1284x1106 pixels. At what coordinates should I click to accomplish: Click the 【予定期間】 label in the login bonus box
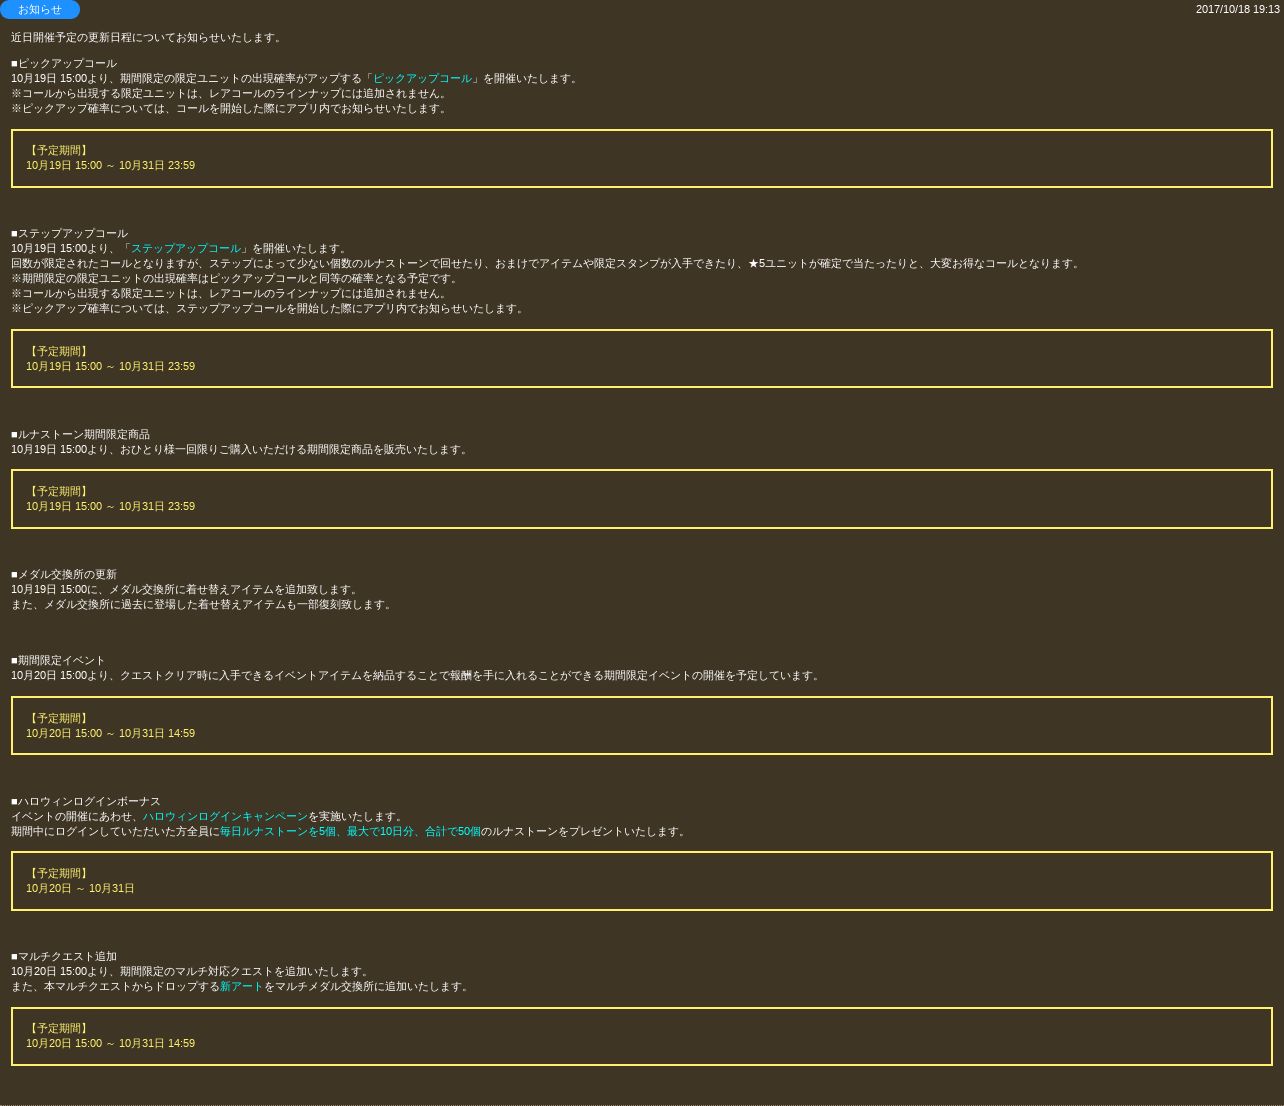point(58,874)
